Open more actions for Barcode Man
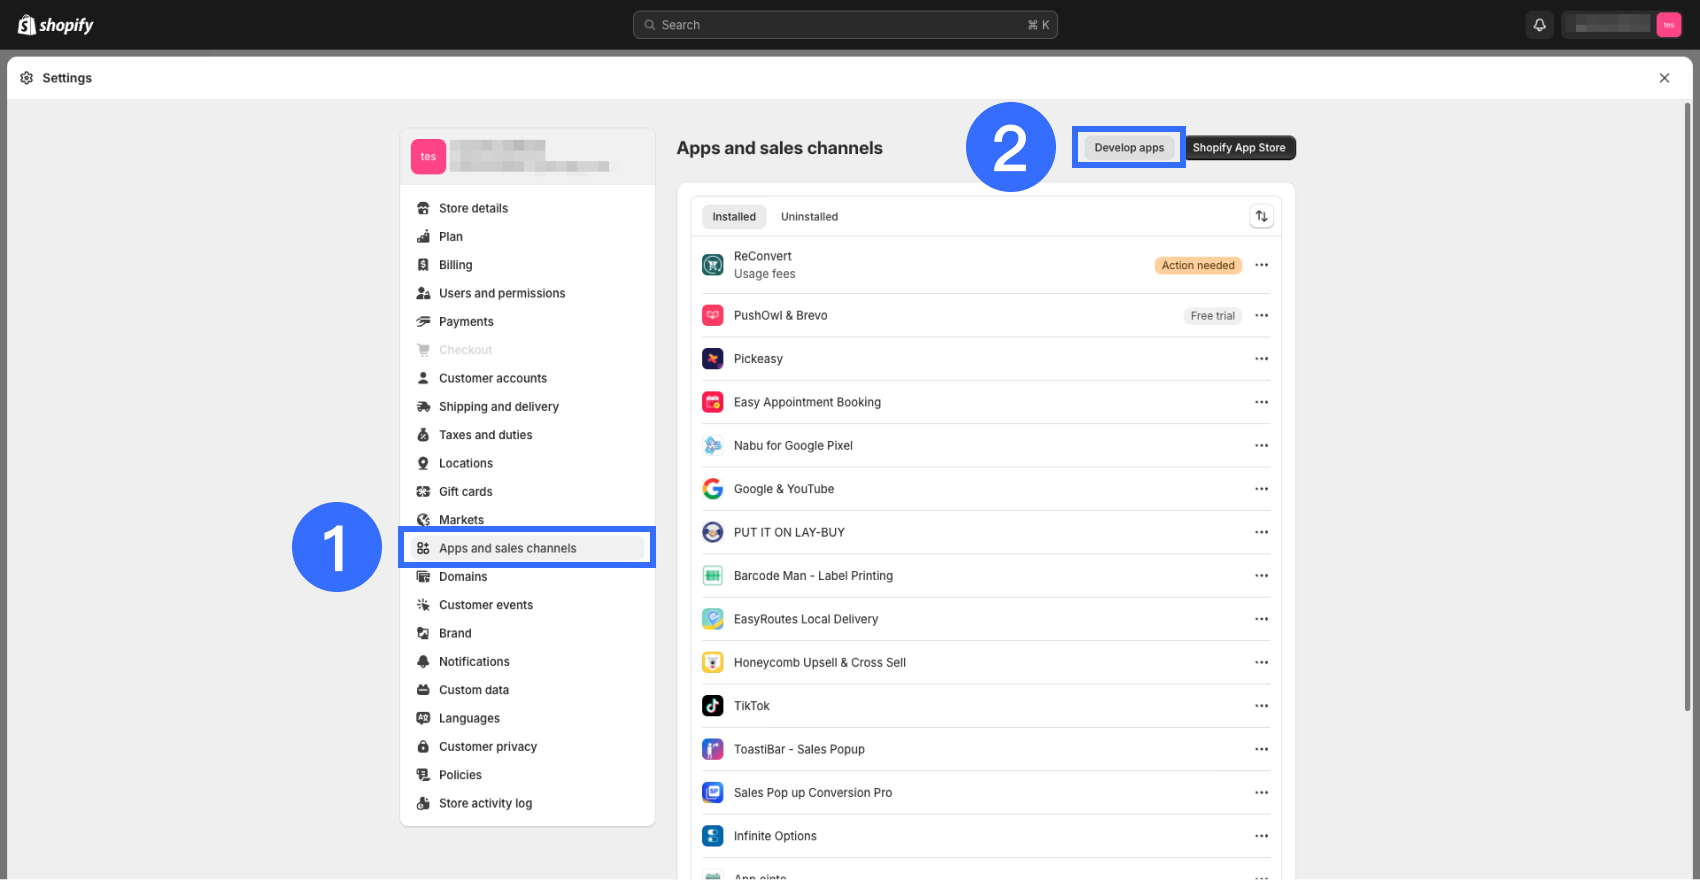 pyautogui.click(x=1262, y=576)
